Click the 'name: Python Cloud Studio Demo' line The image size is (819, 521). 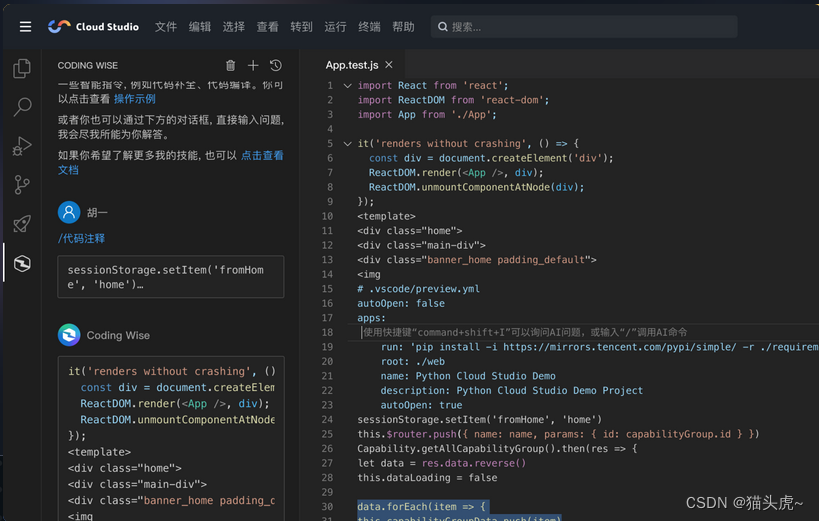point(468,376)
